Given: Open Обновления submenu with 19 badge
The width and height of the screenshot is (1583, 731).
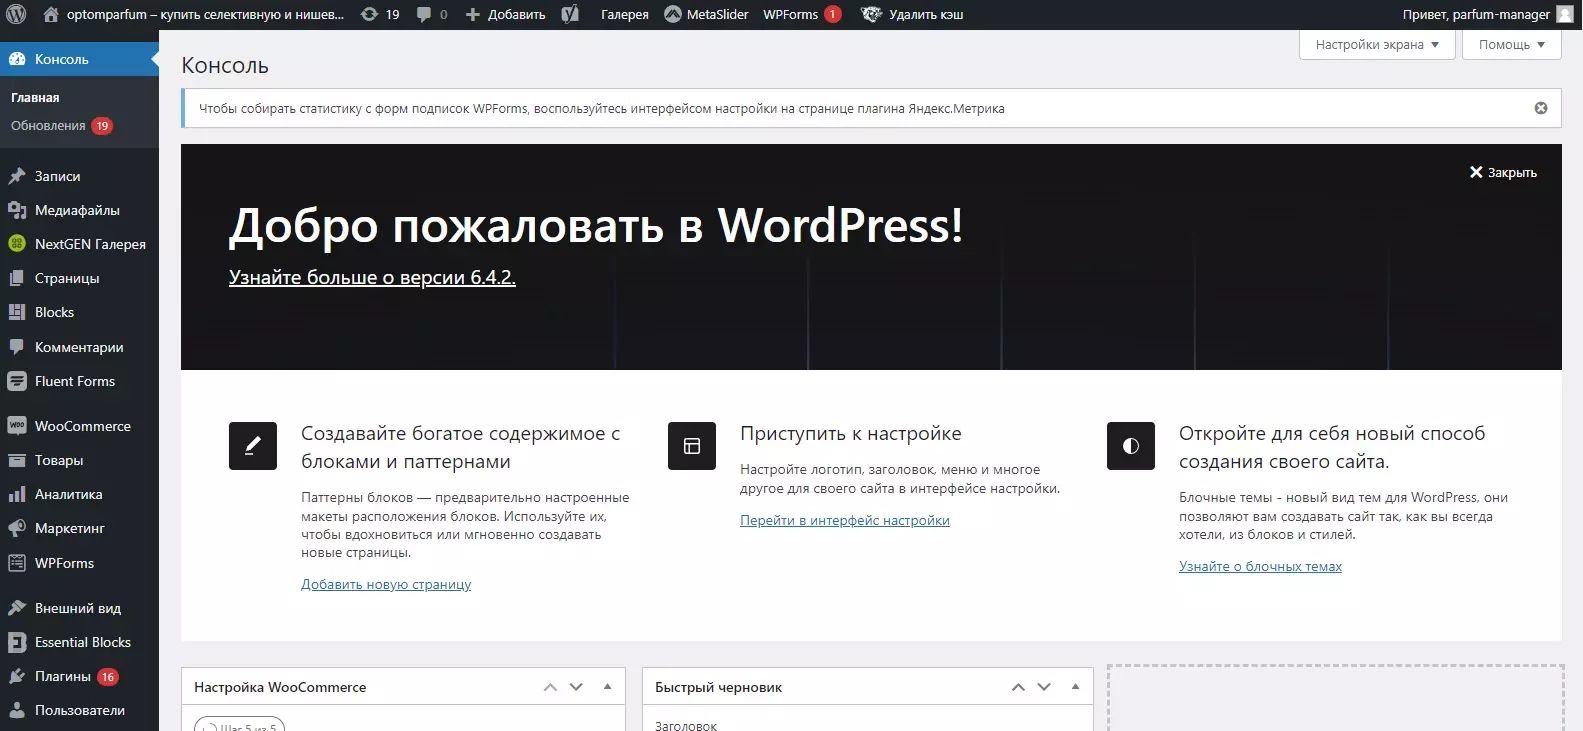Looking at the screenshot, I should [61, 126].
